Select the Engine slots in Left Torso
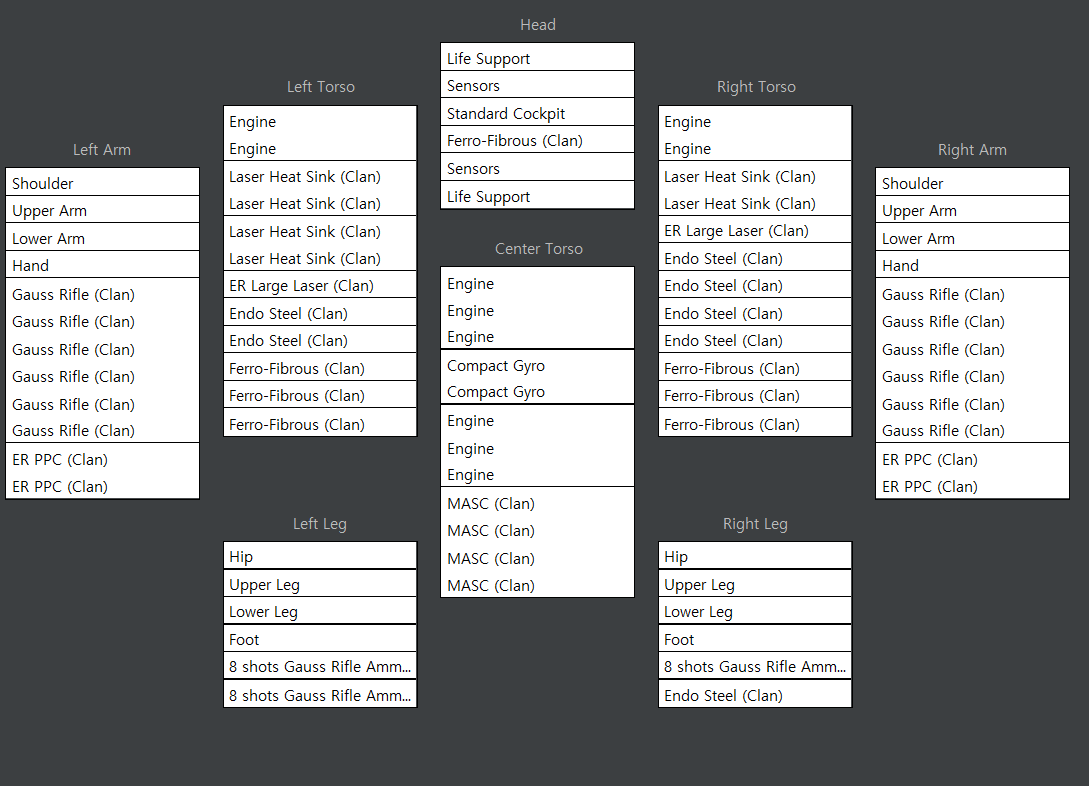The width and height of the screenshot is (1089, 786). [x=320, y=135]
